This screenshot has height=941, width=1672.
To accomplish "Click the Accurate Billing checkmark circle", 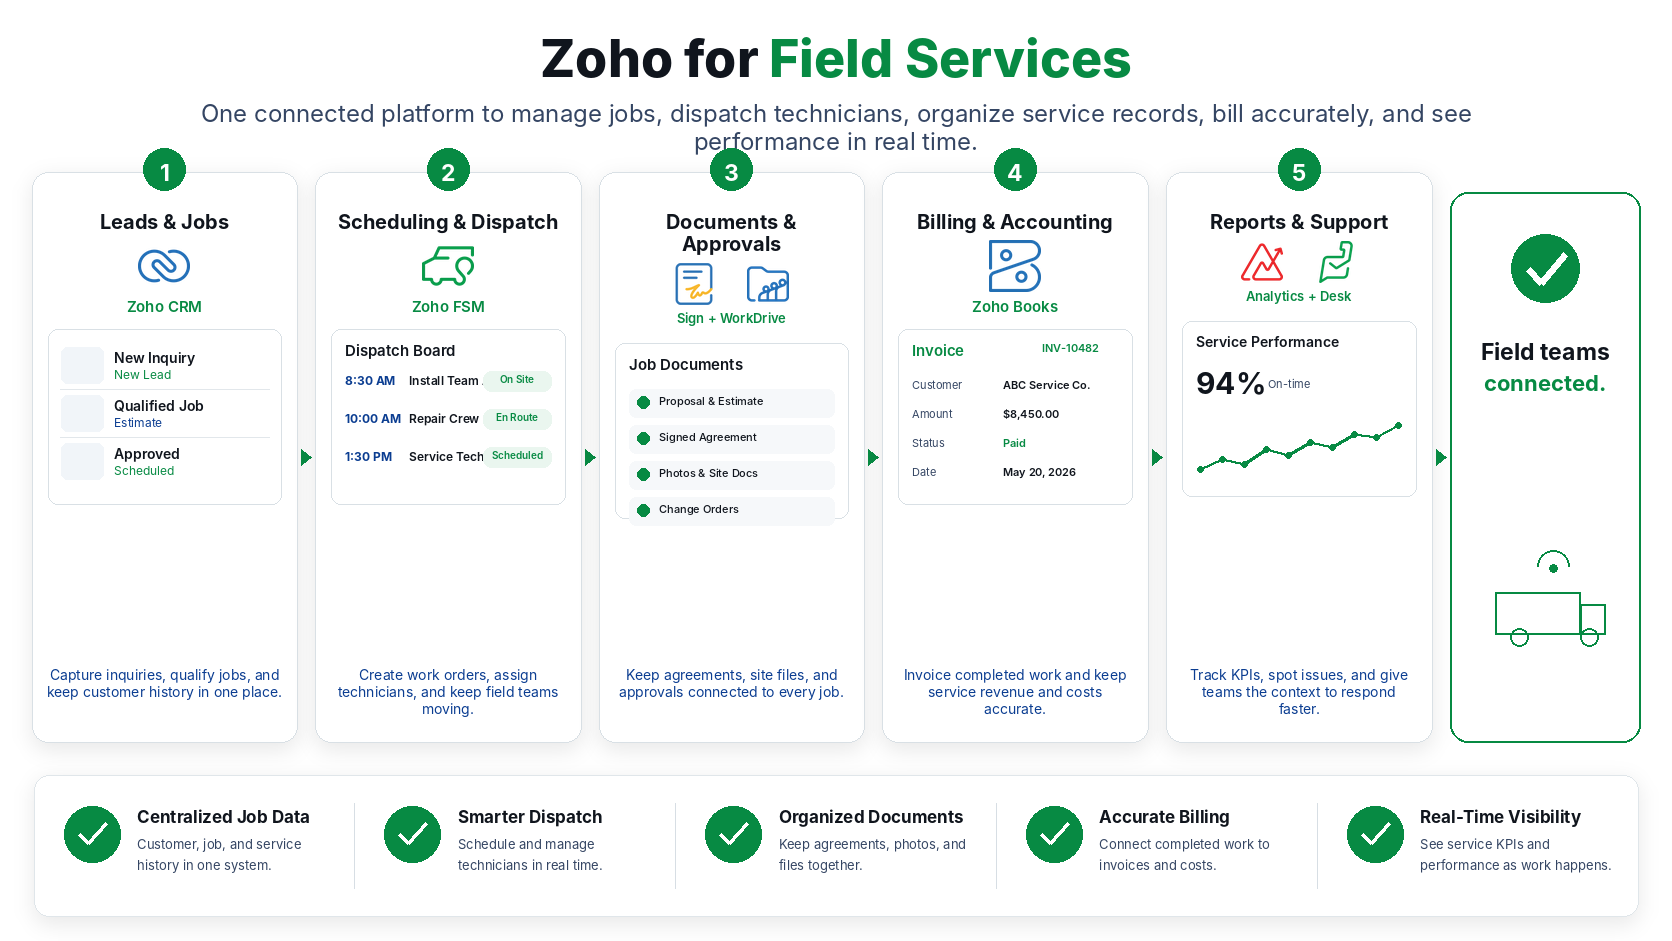I will [x=1054, y=834].
